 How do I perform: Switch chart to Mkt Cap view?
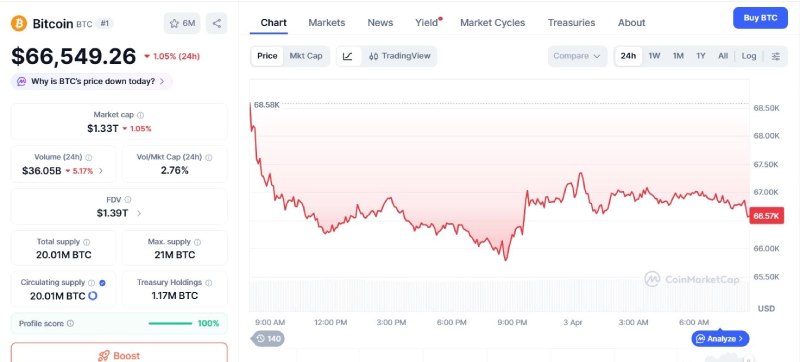pos(306,56)
